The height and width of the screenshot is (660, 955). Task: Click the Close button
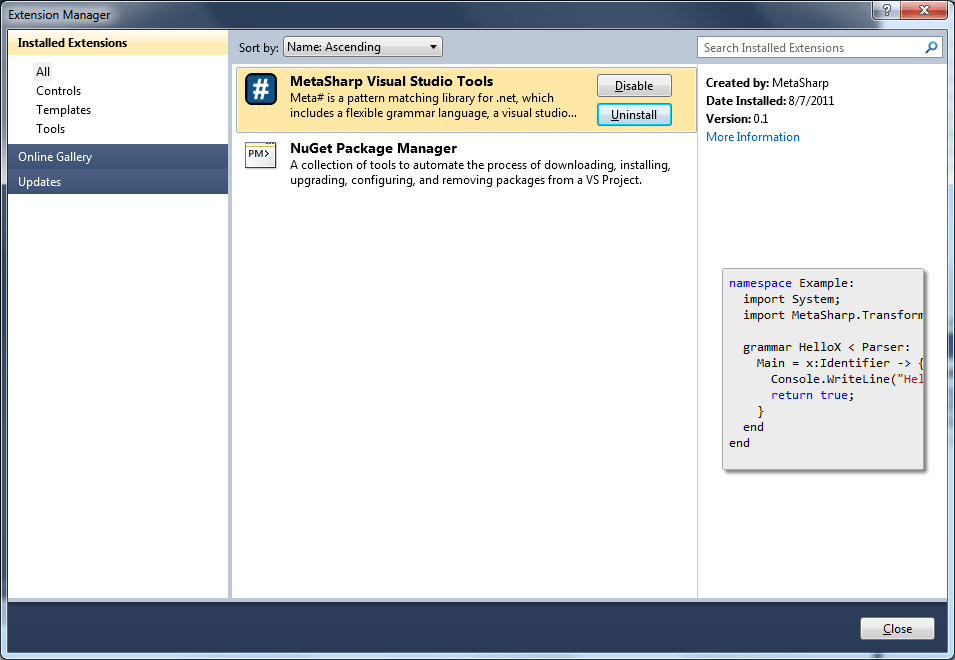pyautogui.click(x=897, y=628)
